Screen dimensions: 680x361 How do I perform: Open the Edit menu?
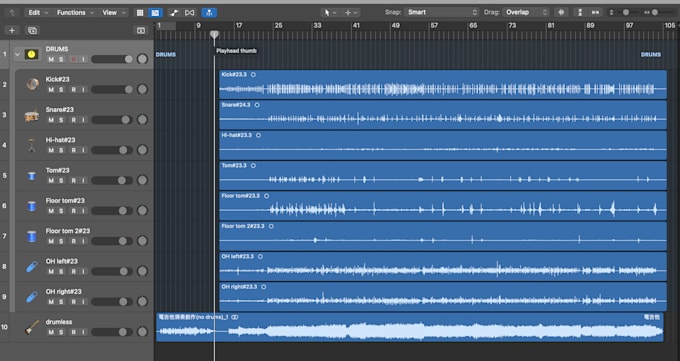click(x=37, y=13)
